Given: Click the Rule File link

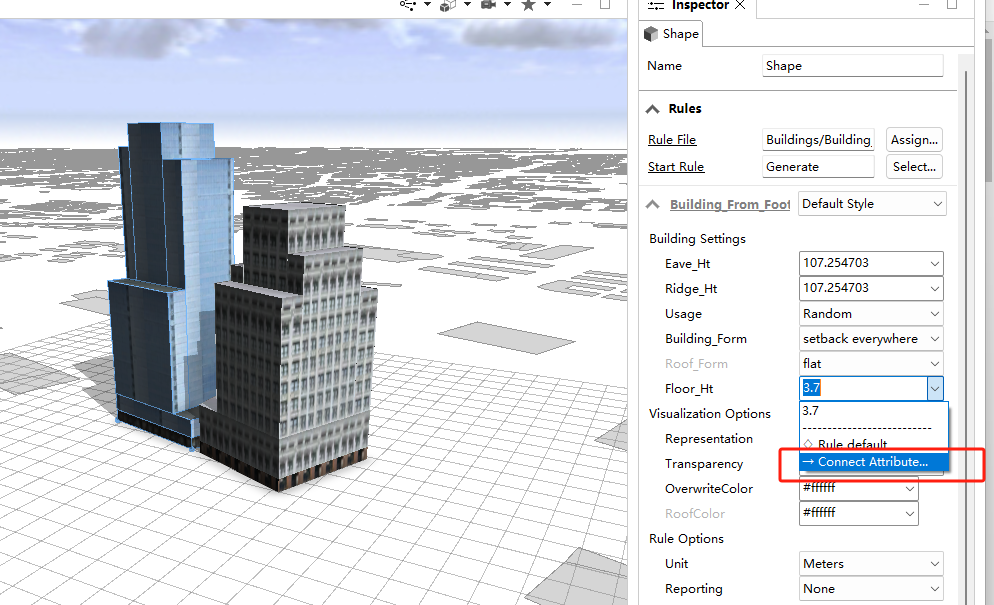Looking at the screenshot, I should [671, 139].
